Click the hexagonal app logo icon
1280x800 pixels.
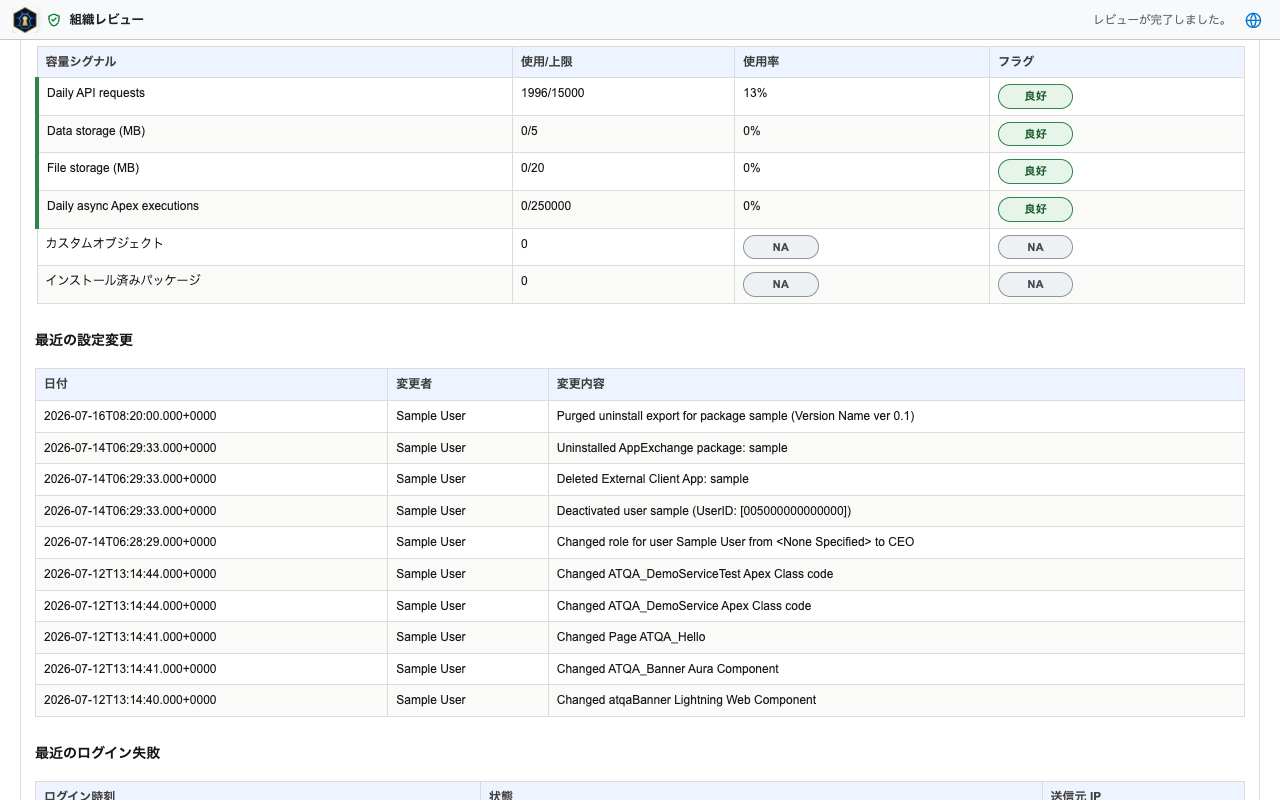tap(25, 20)
